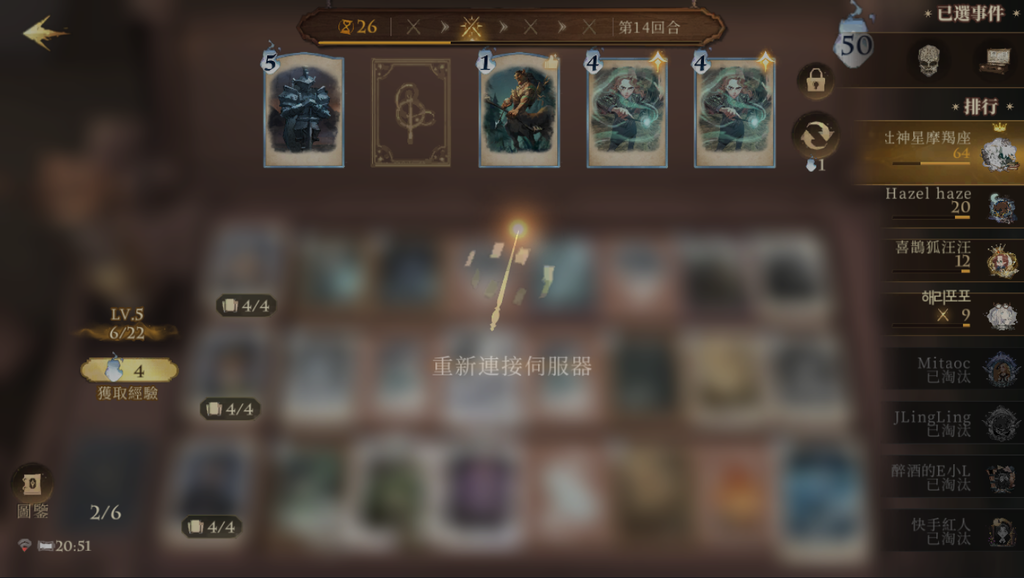This screenshot has height=578, width=1024.
Task: Open JLingLing eliminated player avatar
Action: pyautogui.click(x=1002, y=423)
